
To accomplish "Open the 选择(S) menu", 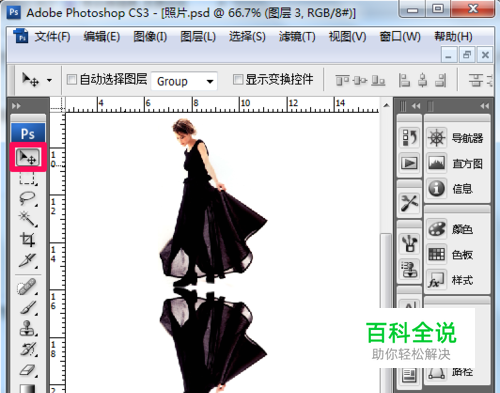I will click(x=247, y=36).
